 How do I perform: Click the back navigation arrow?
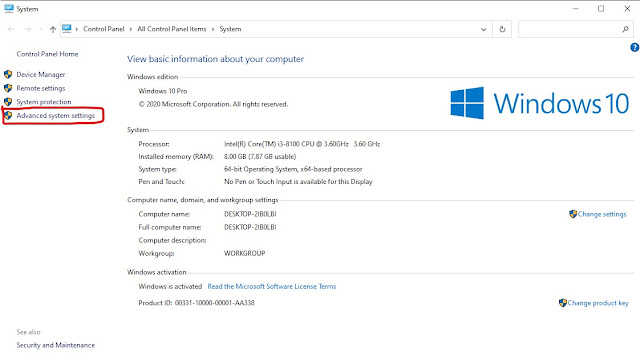tap(11, 29)
